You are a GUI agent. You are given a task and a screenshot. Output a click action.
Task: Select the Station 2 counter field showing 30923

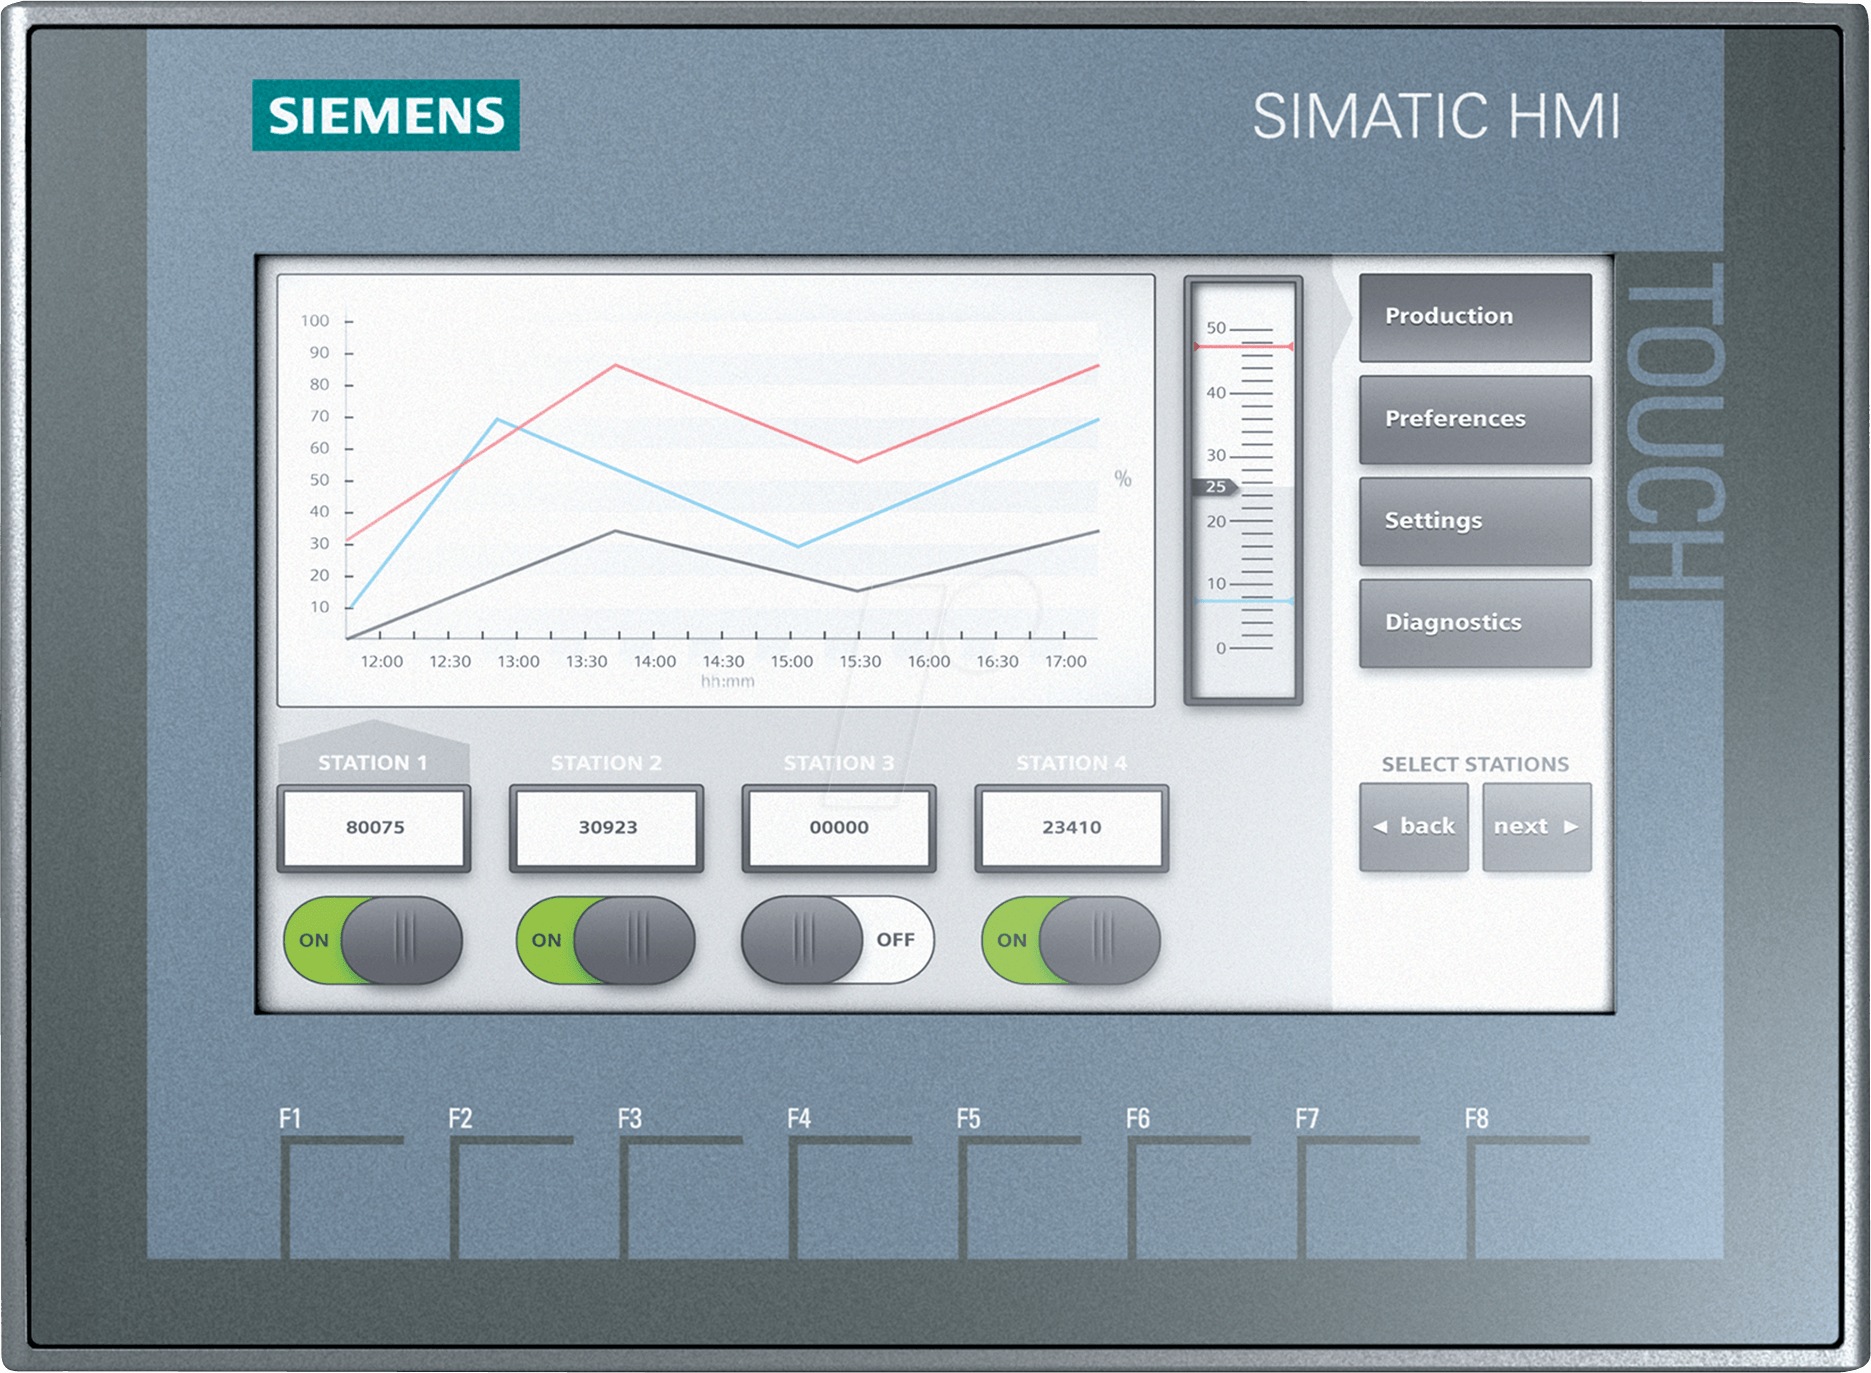pyautogui.click(x=605, y=827)
